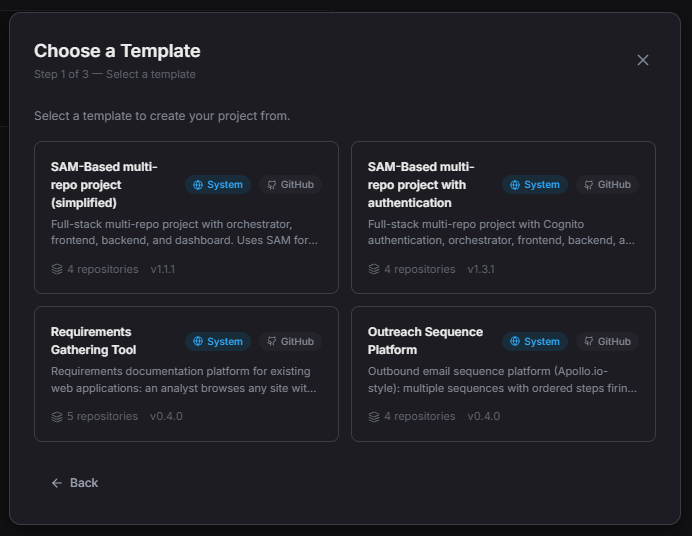692x536 pixels.
Task: Click GitHub badge on Outreach Sequence Platform
Action: point(607,341)
